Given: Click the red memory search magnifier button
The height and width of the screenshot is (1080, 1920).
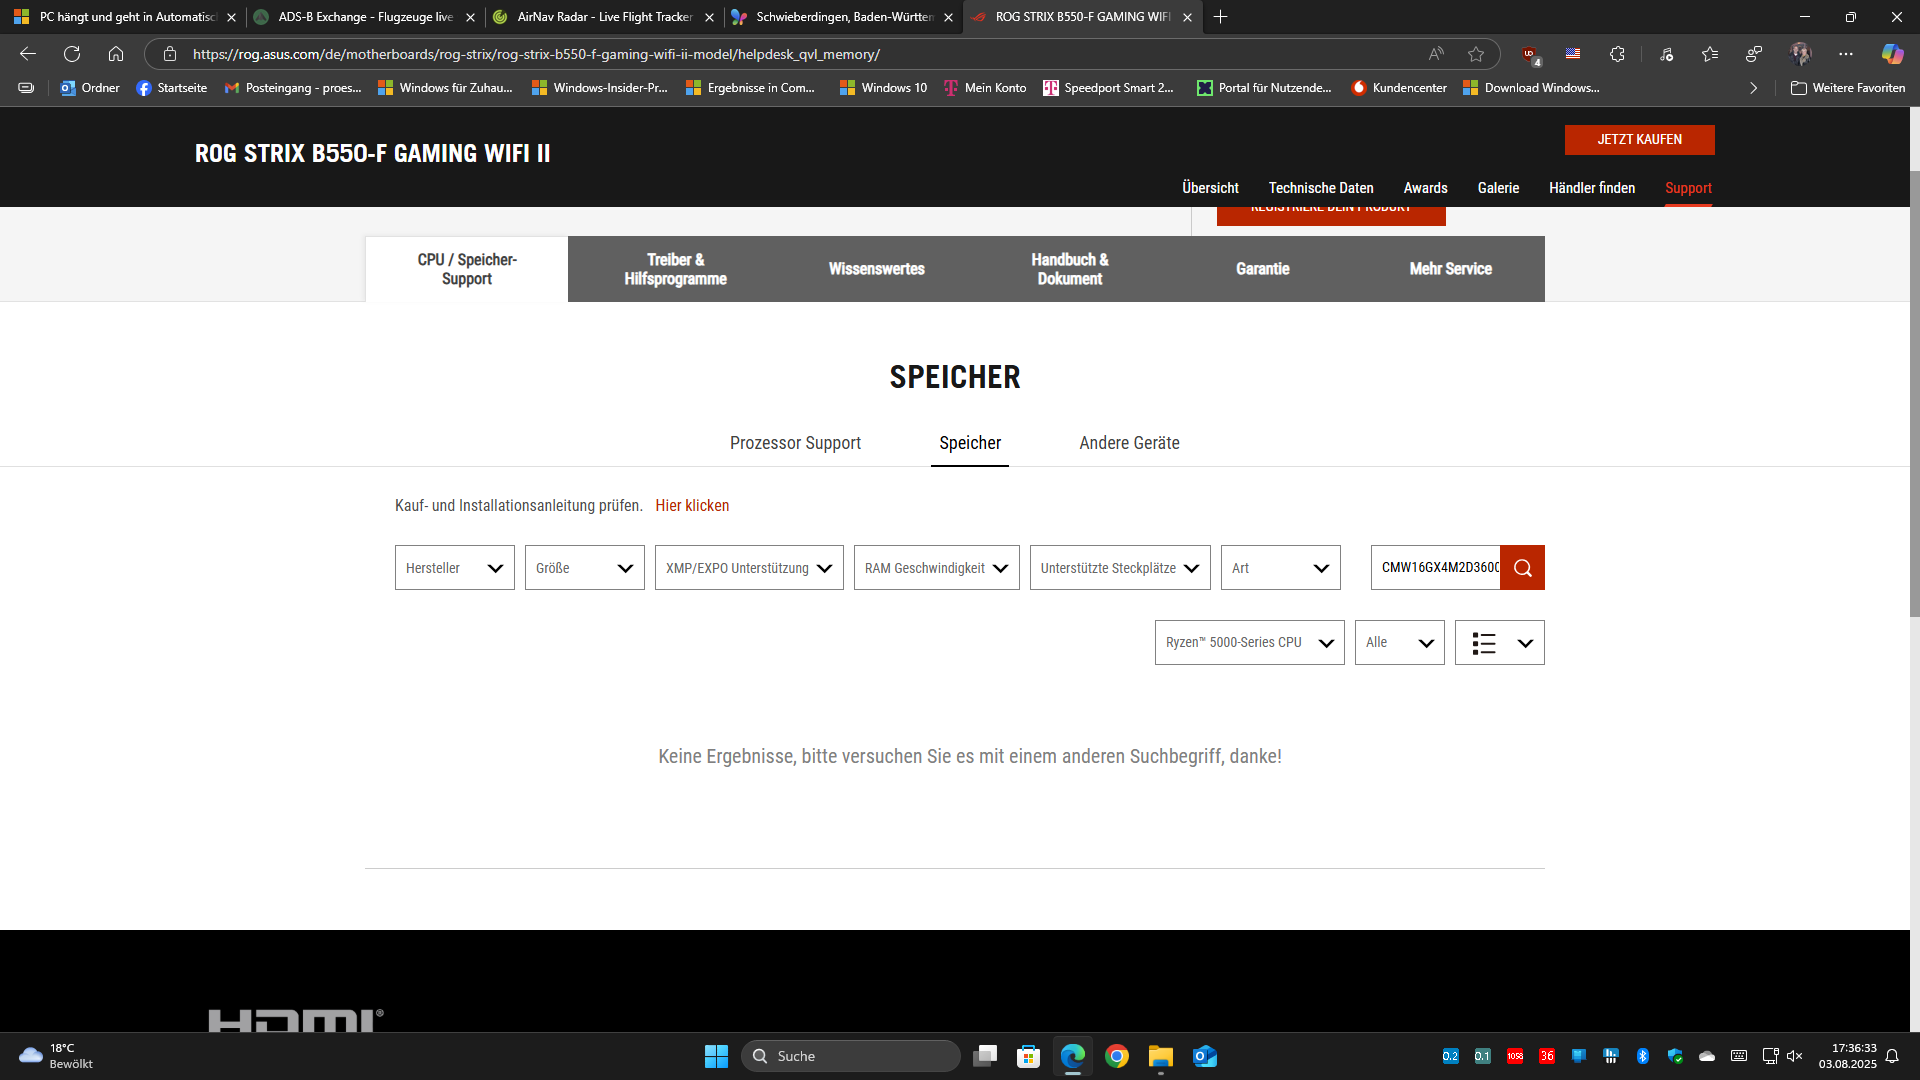Looking at the screenshot, I should pyautogui.click(x=1522, y=568).
